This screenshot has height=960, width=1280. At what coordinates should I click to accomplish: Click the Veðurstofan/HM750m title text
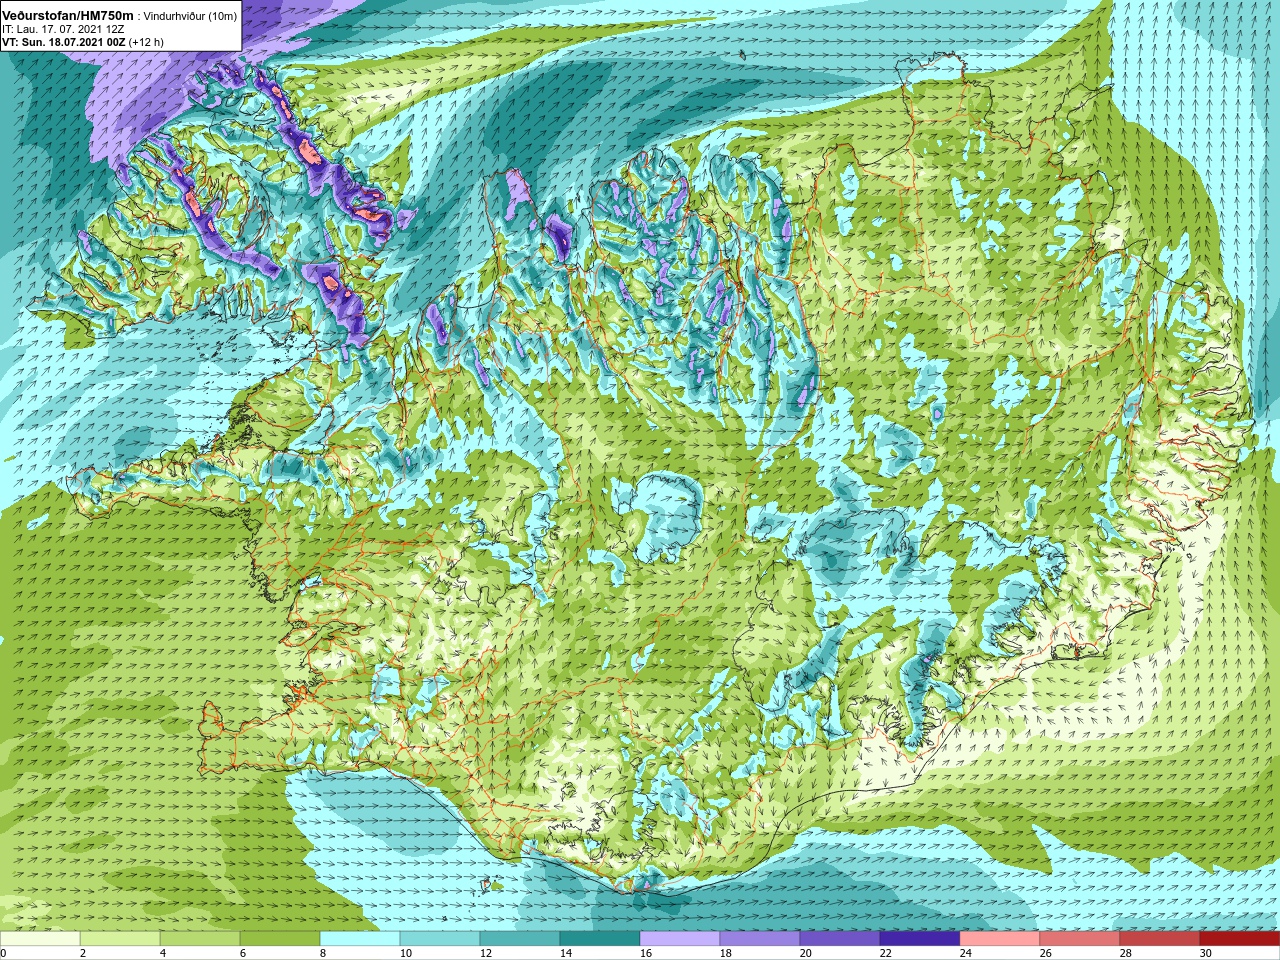68,16
